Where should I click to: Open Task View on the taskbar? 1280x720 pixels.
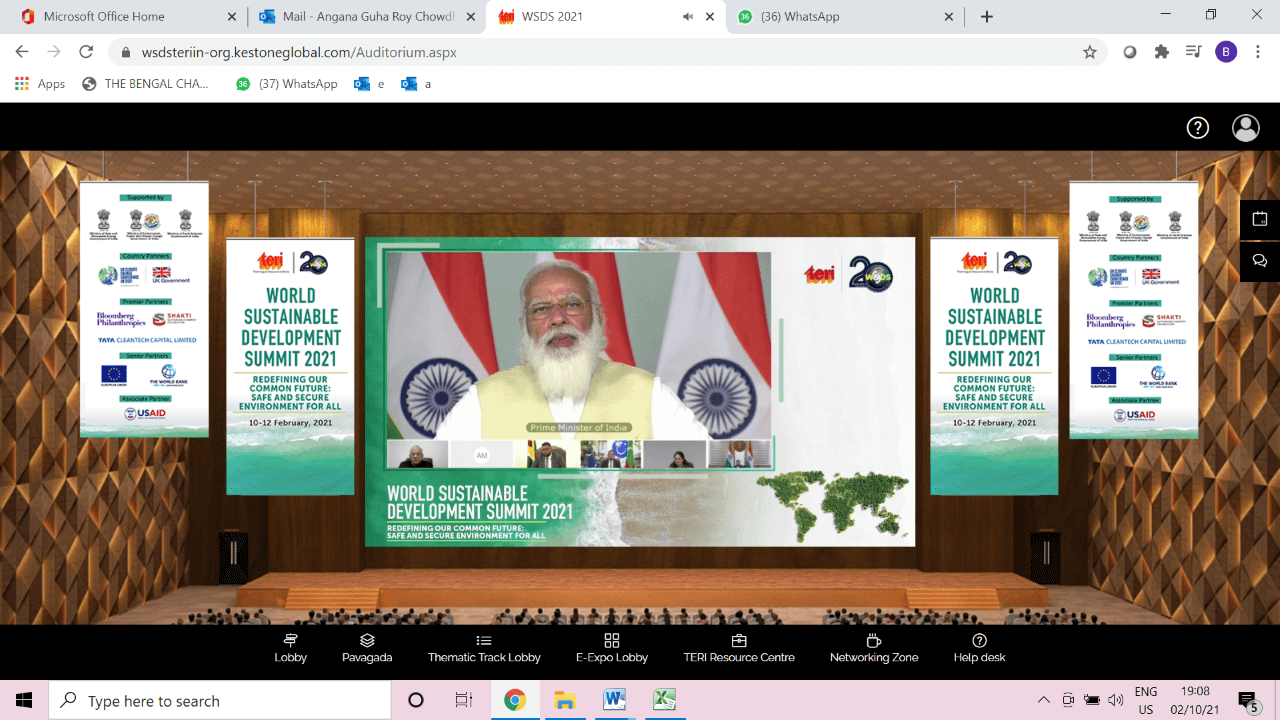tap(464, 700)
